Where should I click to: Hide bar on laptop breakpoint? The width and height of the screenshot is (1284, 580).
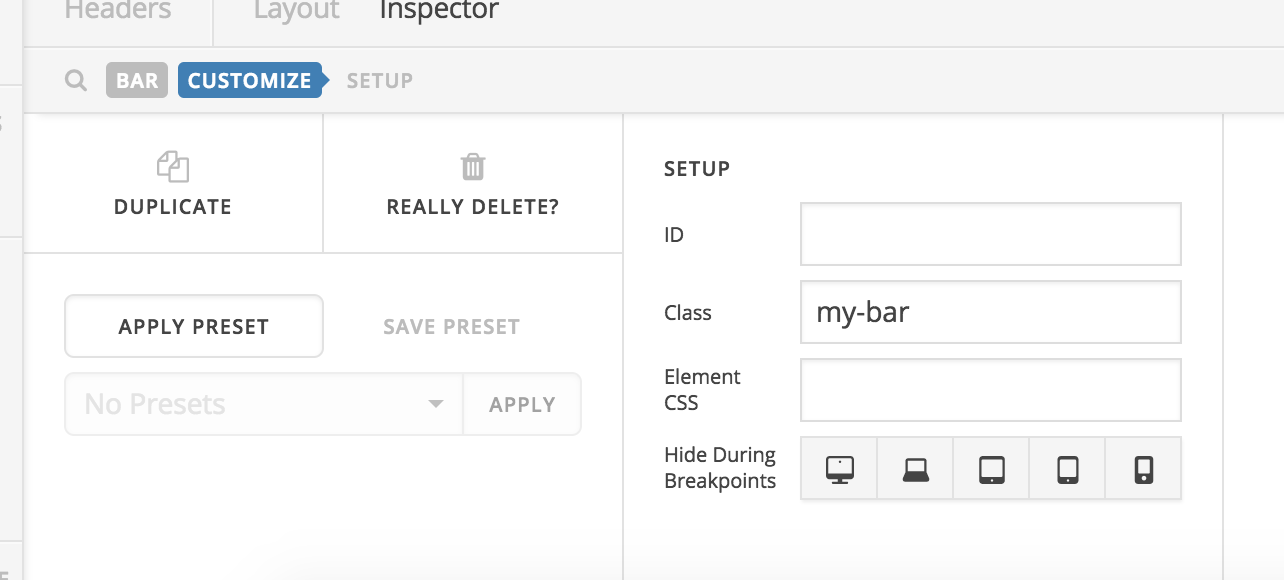(x=915, y=469)
